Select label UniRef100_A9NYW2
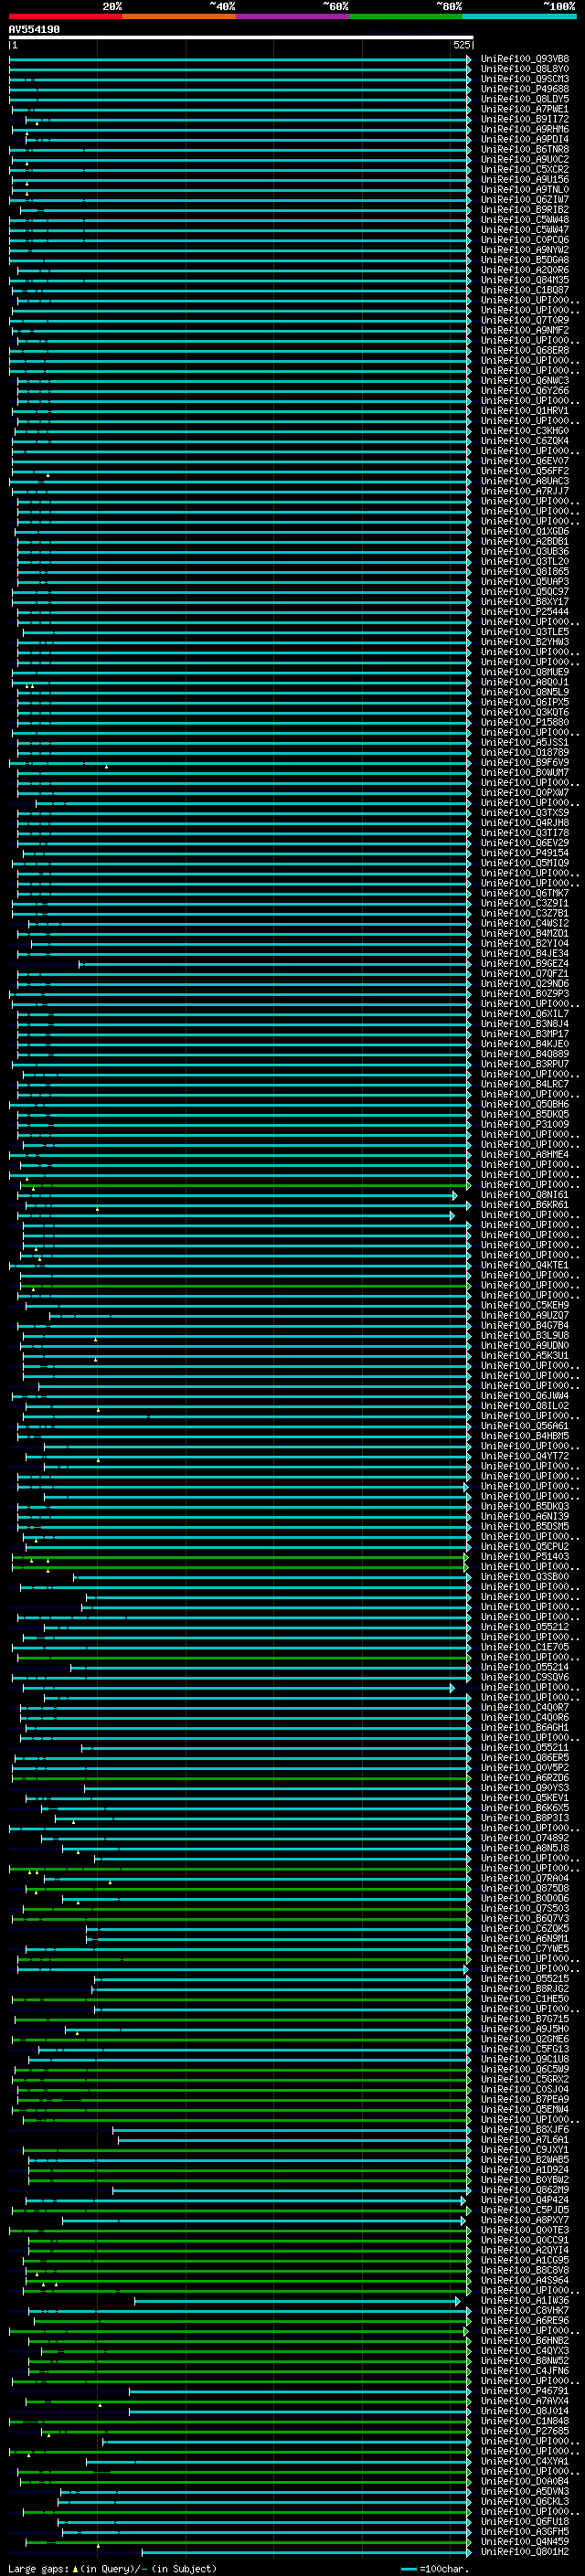 tap(525, 250)
